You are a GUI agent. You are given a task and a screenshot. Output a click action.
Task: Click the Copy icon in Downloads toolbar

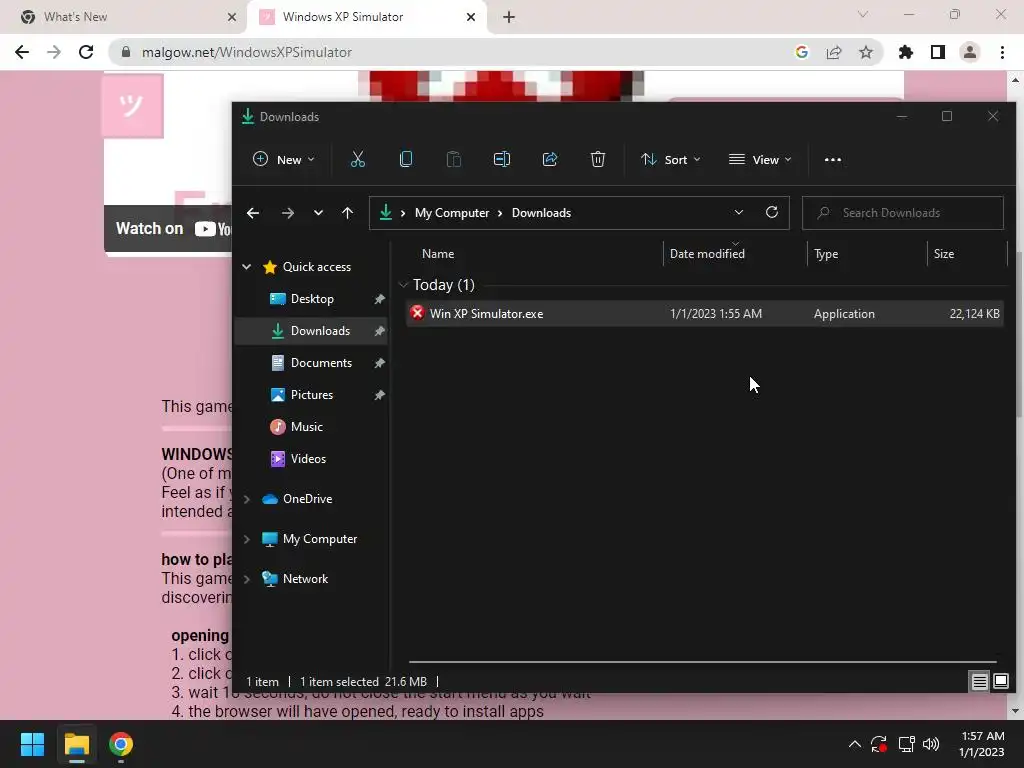[x=406, y=159]
